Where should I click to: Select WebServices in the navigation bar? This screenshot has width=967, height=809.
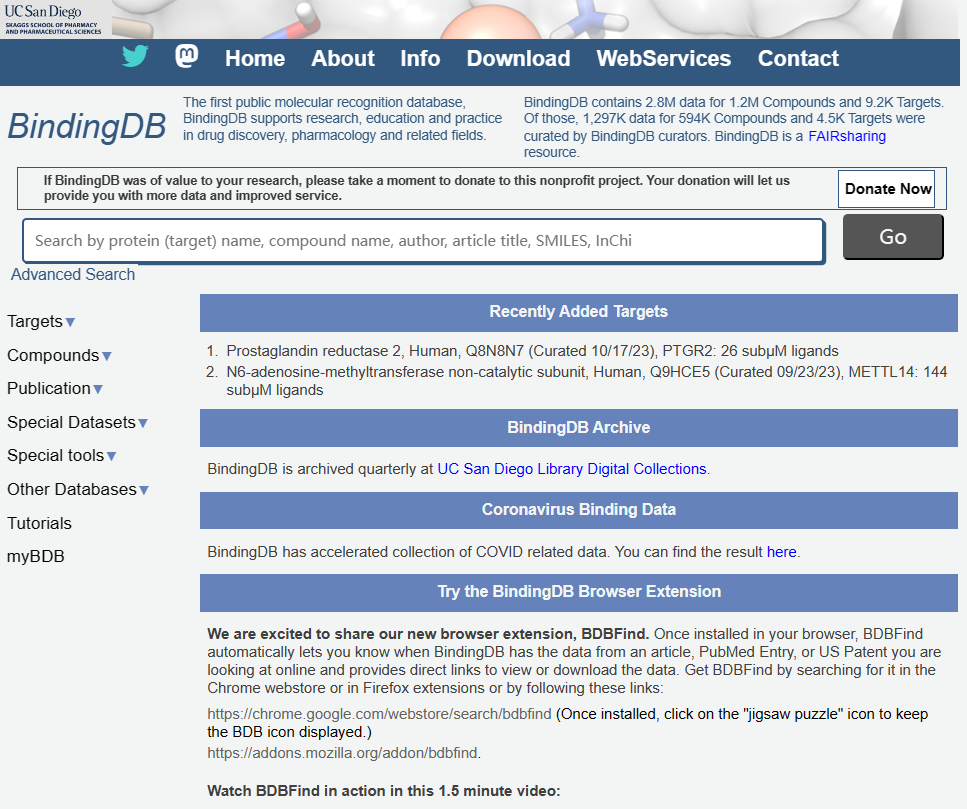click(x=663, y=58)
